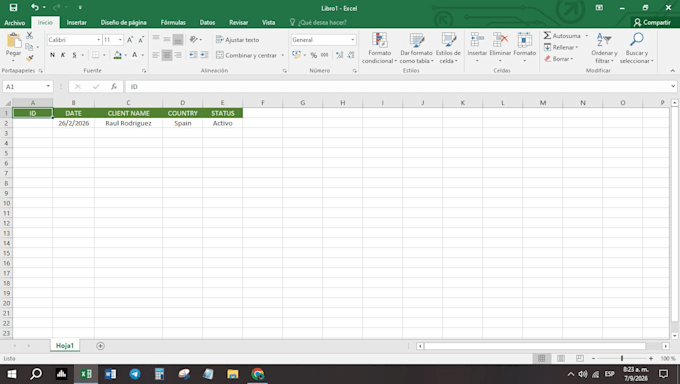Open Combinar y centrar dropdown arrow
Screen dimensions: 680x384
coord(283,56)
